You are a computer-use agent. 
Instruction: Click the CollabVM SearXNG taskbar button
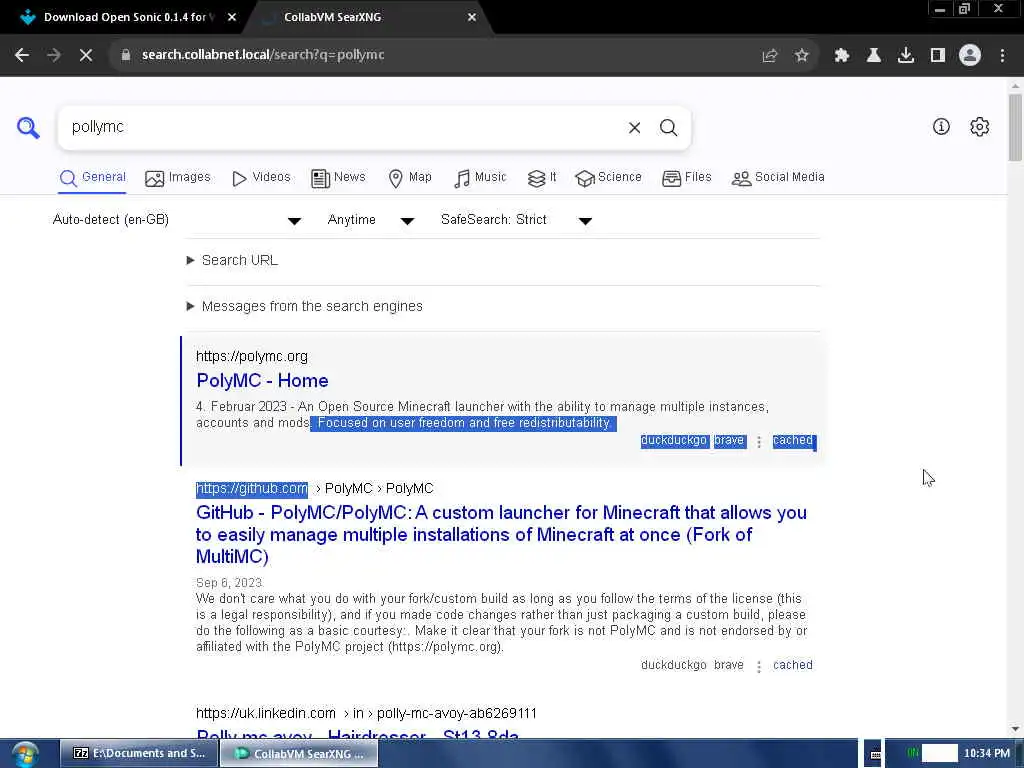299,754
